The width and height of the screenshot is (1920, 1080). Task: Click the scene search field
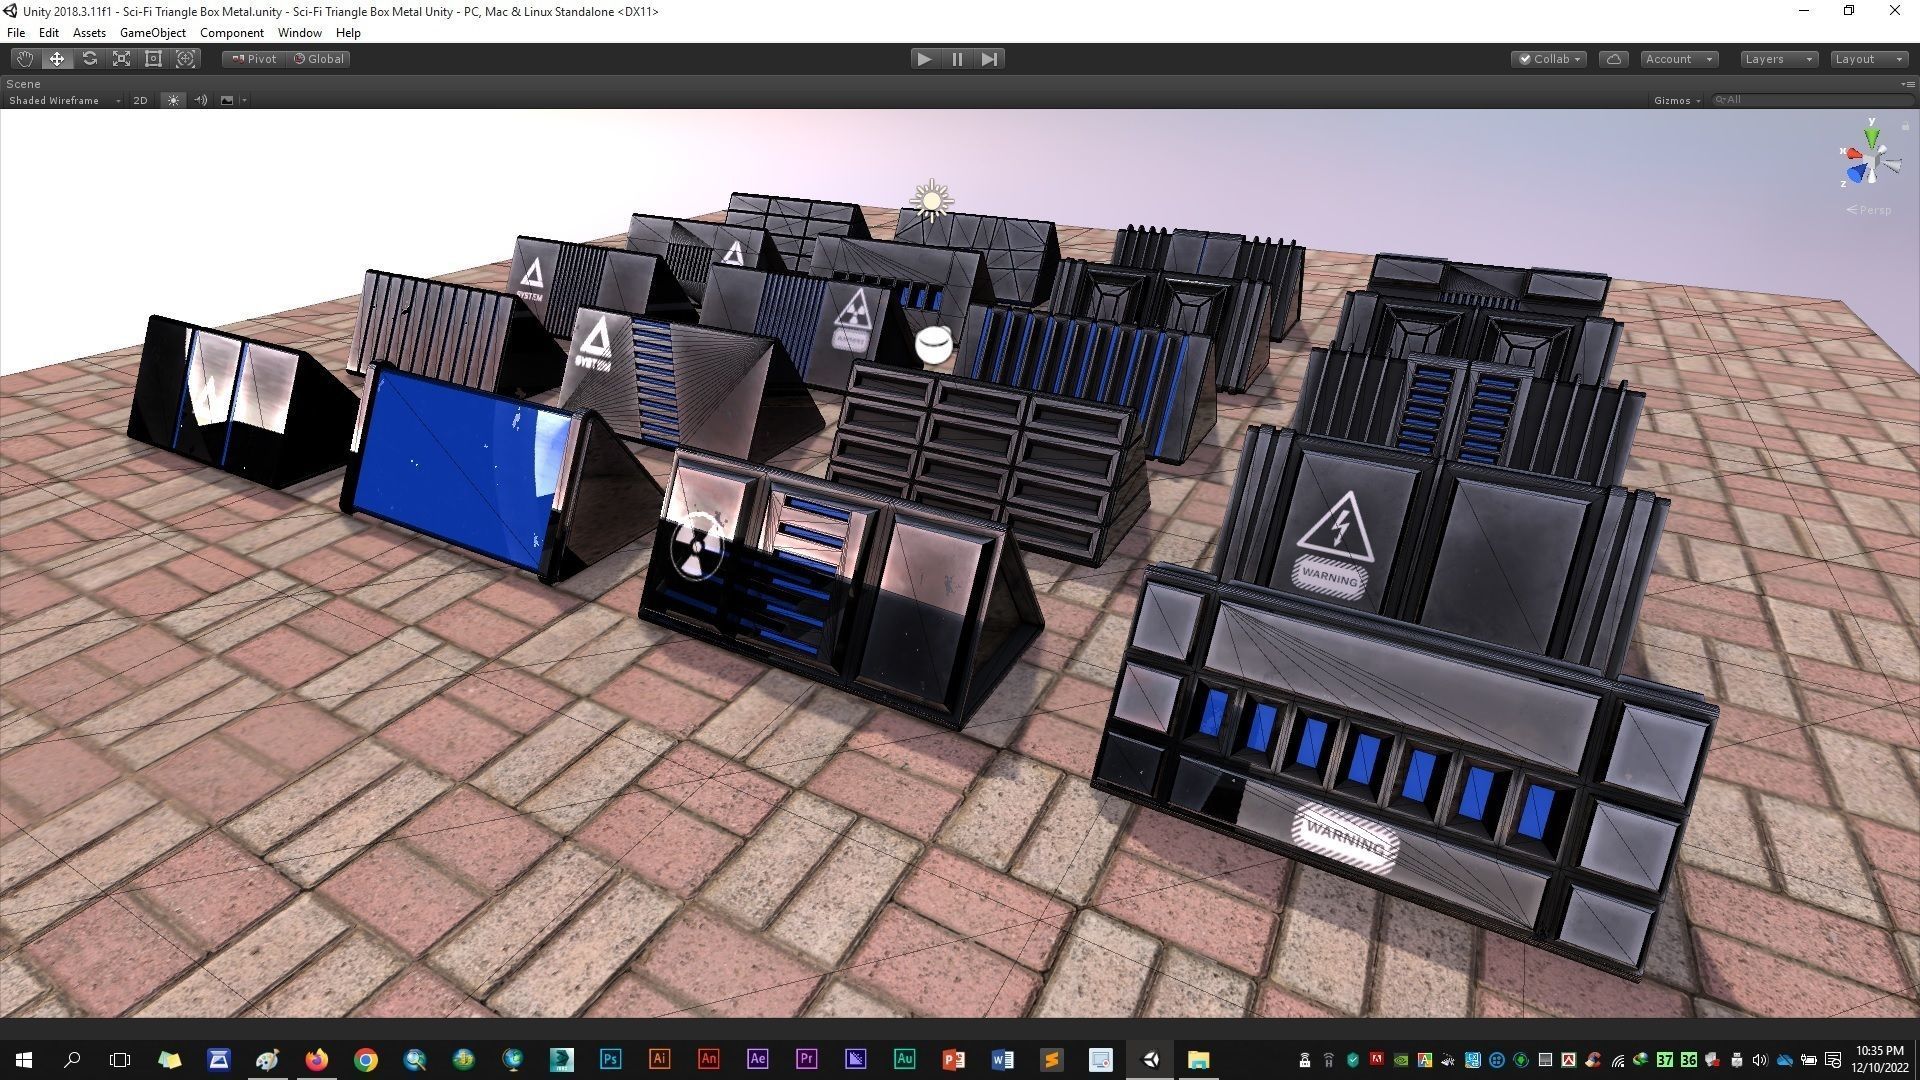click(x=1810, y=100)
